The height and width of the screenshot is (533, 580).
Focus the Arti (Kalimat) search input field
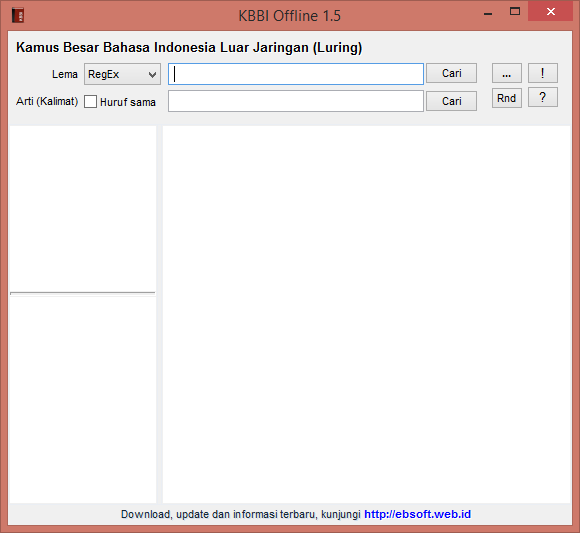(296, 101)
